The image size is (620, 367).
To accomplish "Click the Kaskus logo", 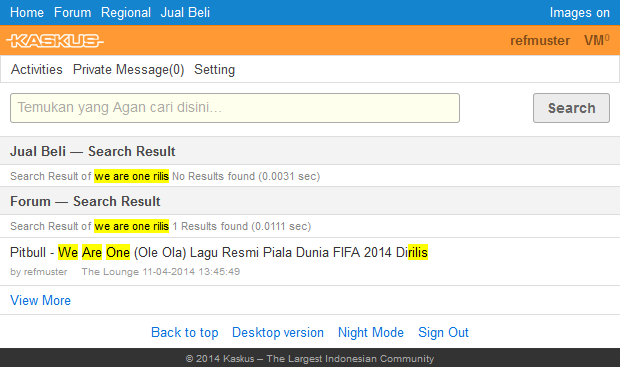I will pyautogui.click(x=55, y=40).
